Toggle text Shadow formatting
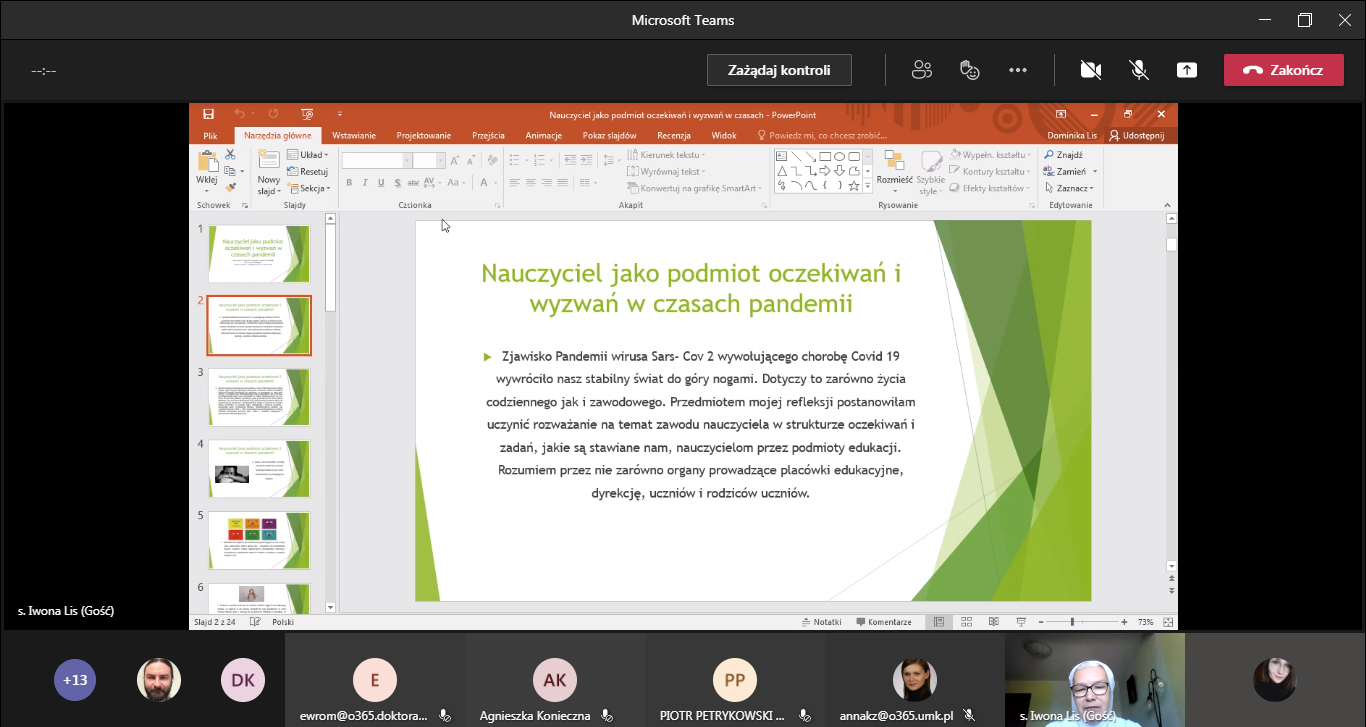The height and width of the screenshot is (727, 1366). pos(398,183)
